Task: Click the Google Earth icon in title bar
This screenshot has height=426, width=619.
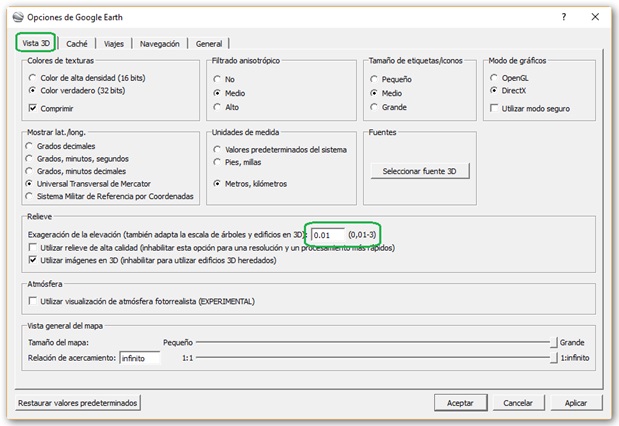Action: [x=18, y=17]
